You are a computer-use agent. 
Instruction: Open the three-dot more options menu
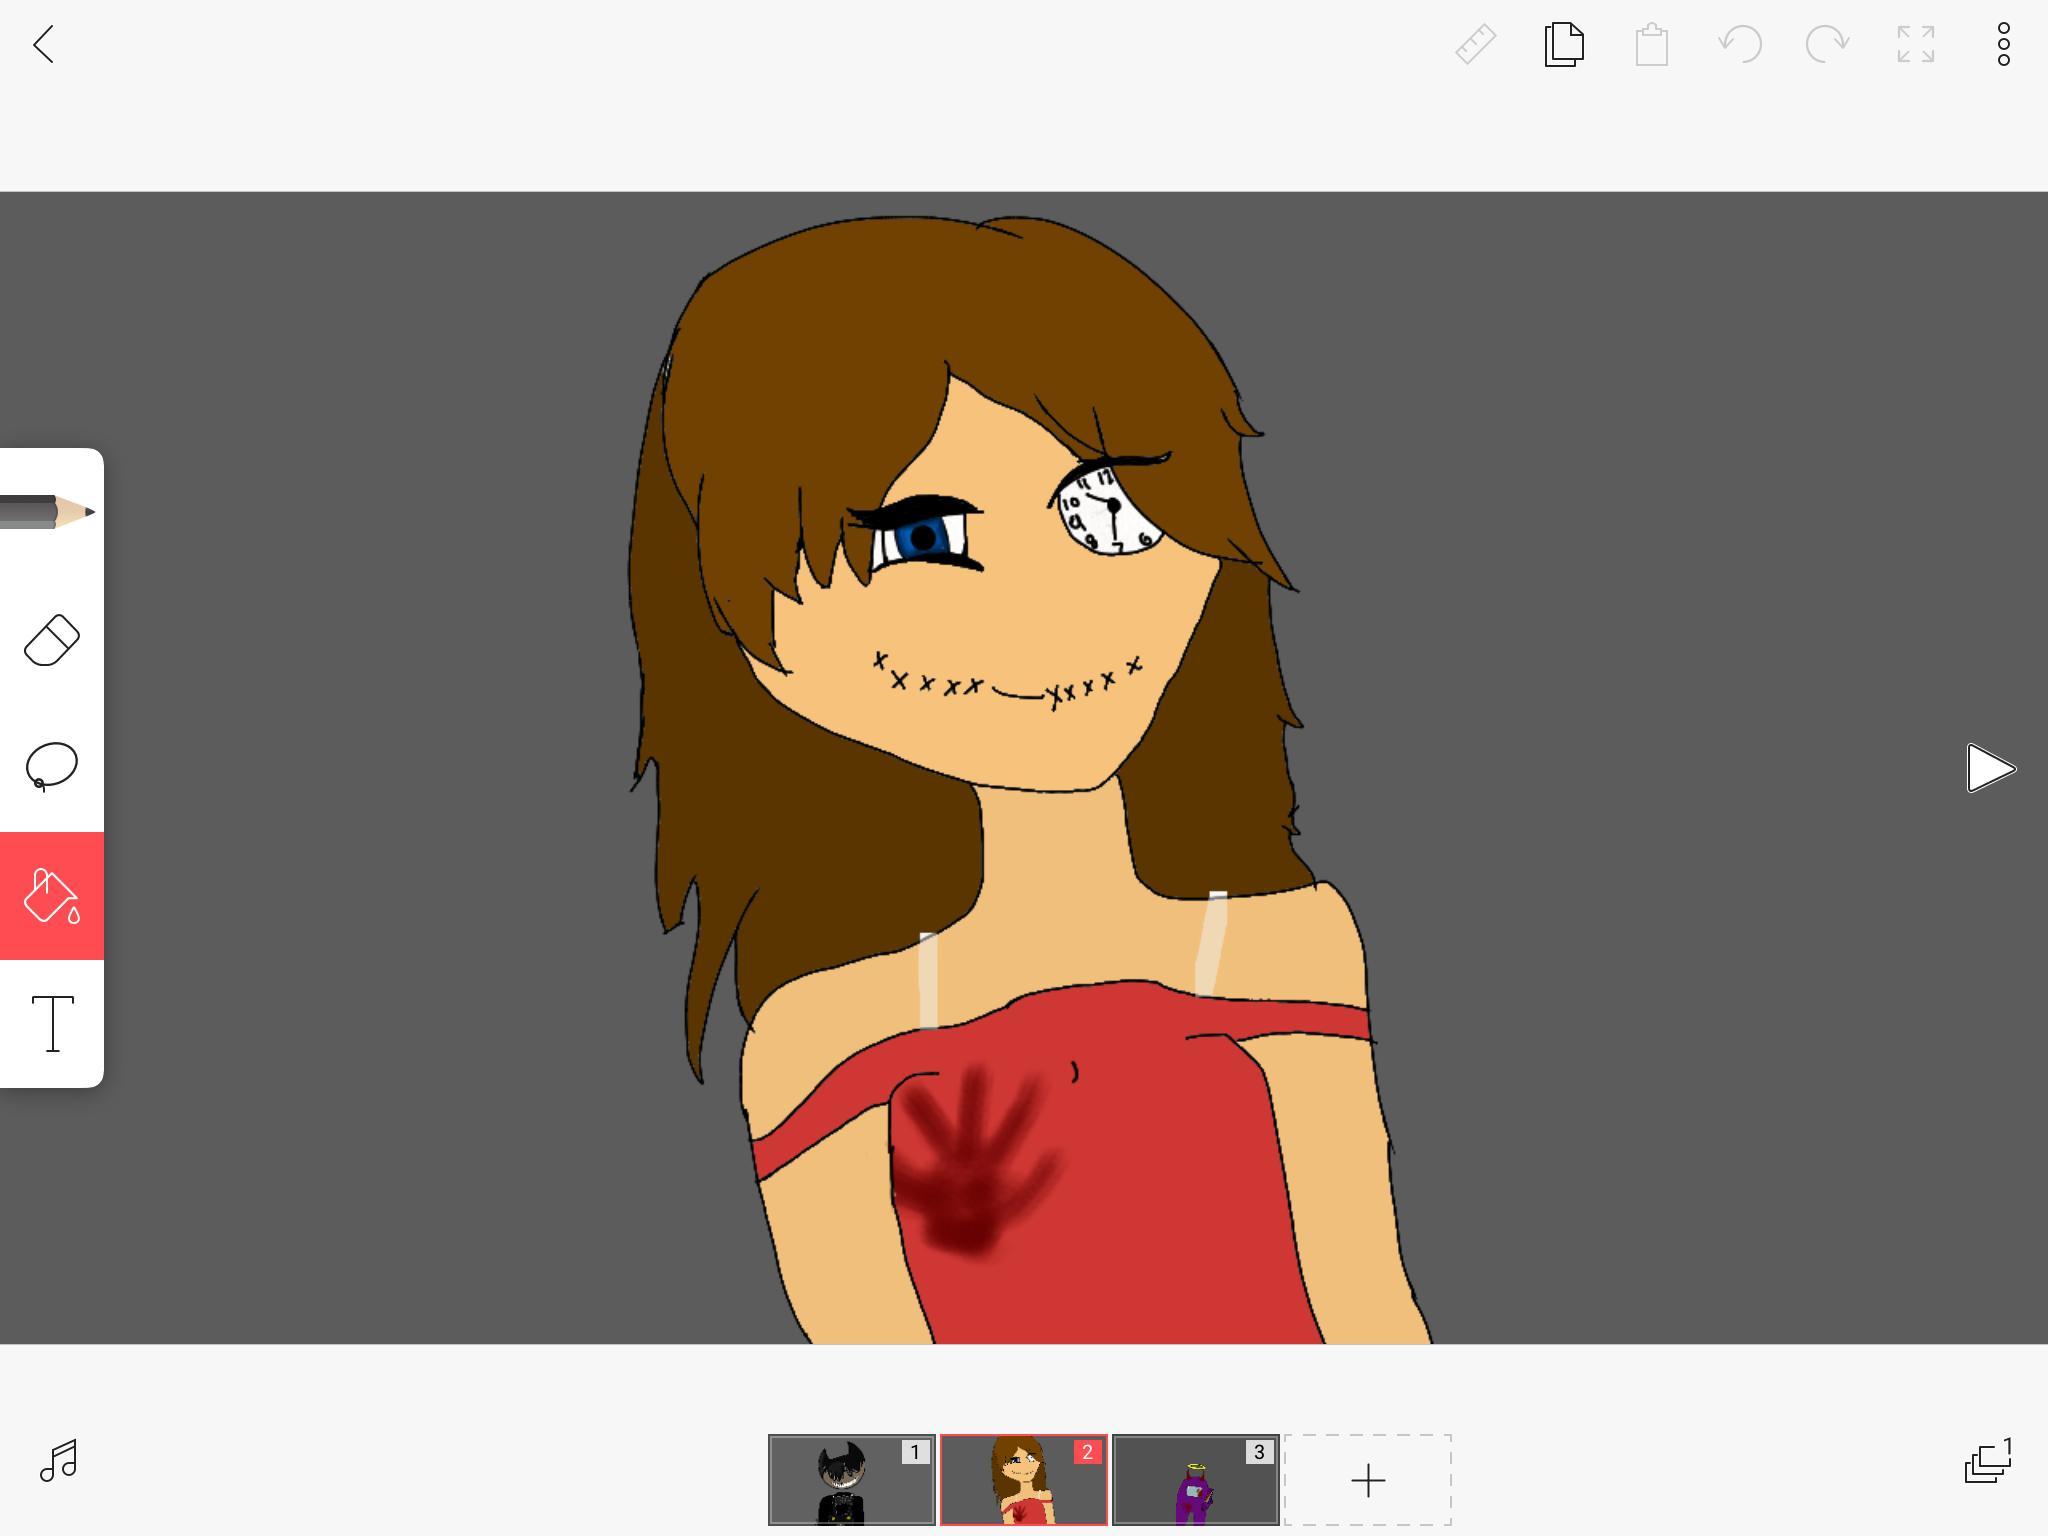click(2003, 45)
